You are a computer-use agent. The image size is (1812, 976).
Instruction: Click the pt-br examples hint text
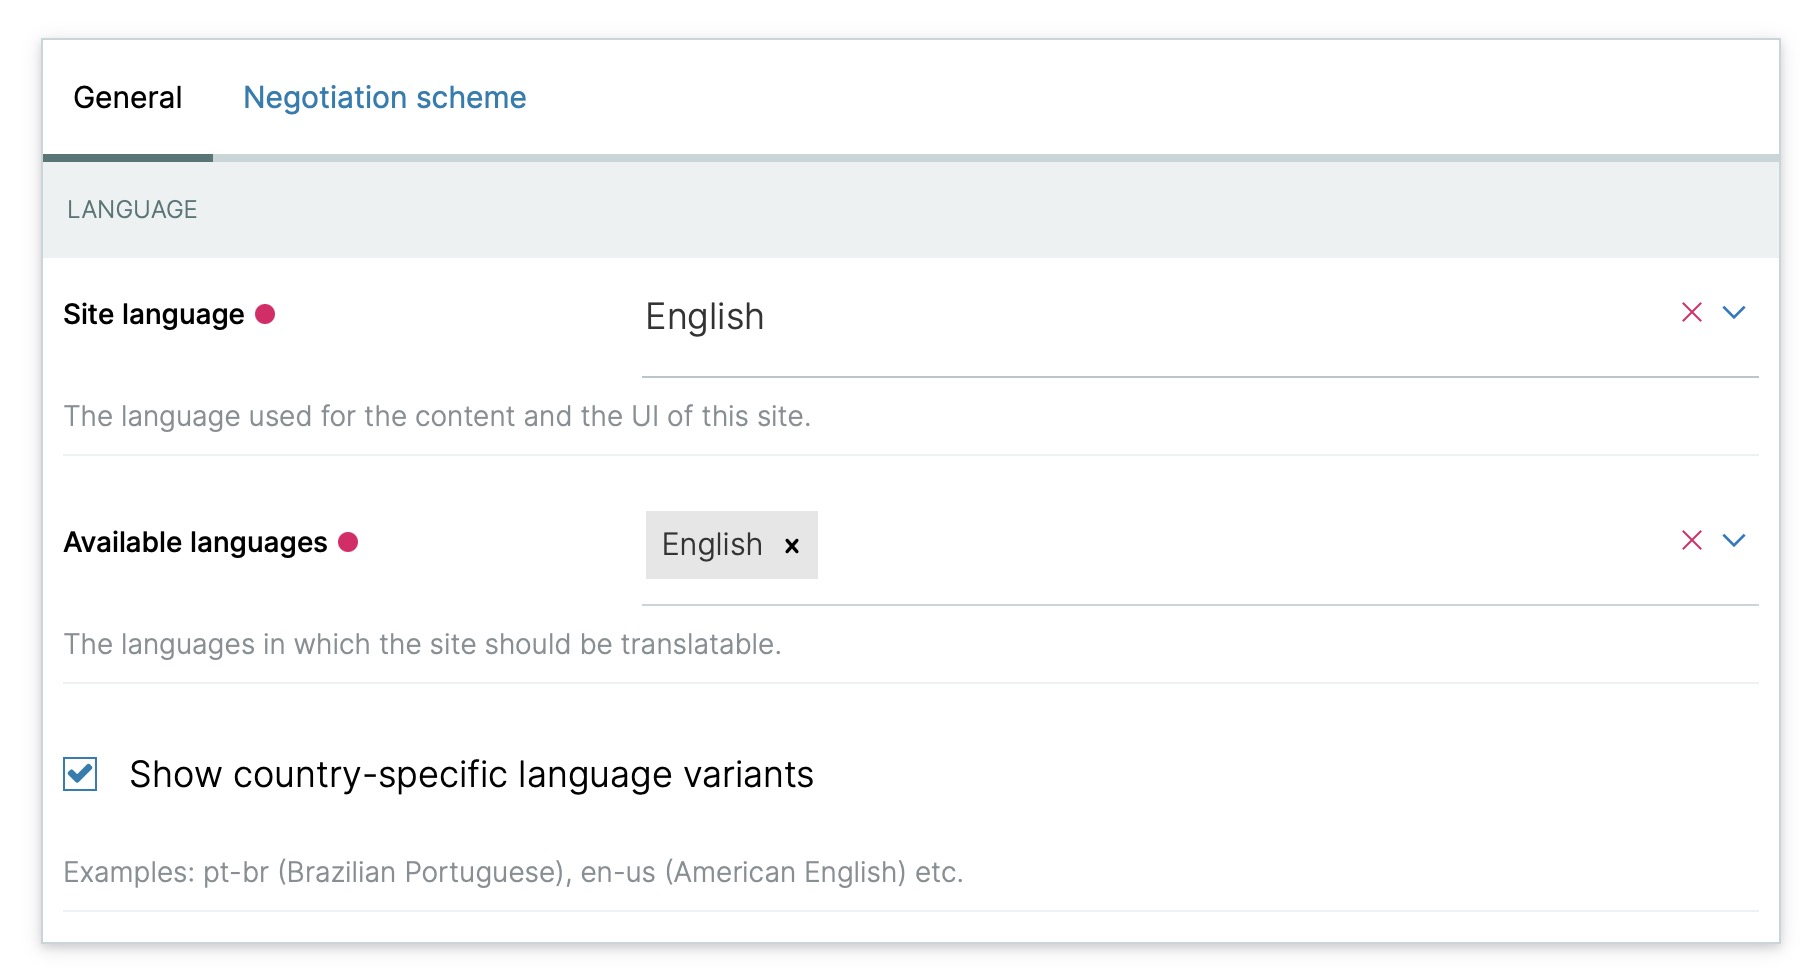click(x=513, y=873)
